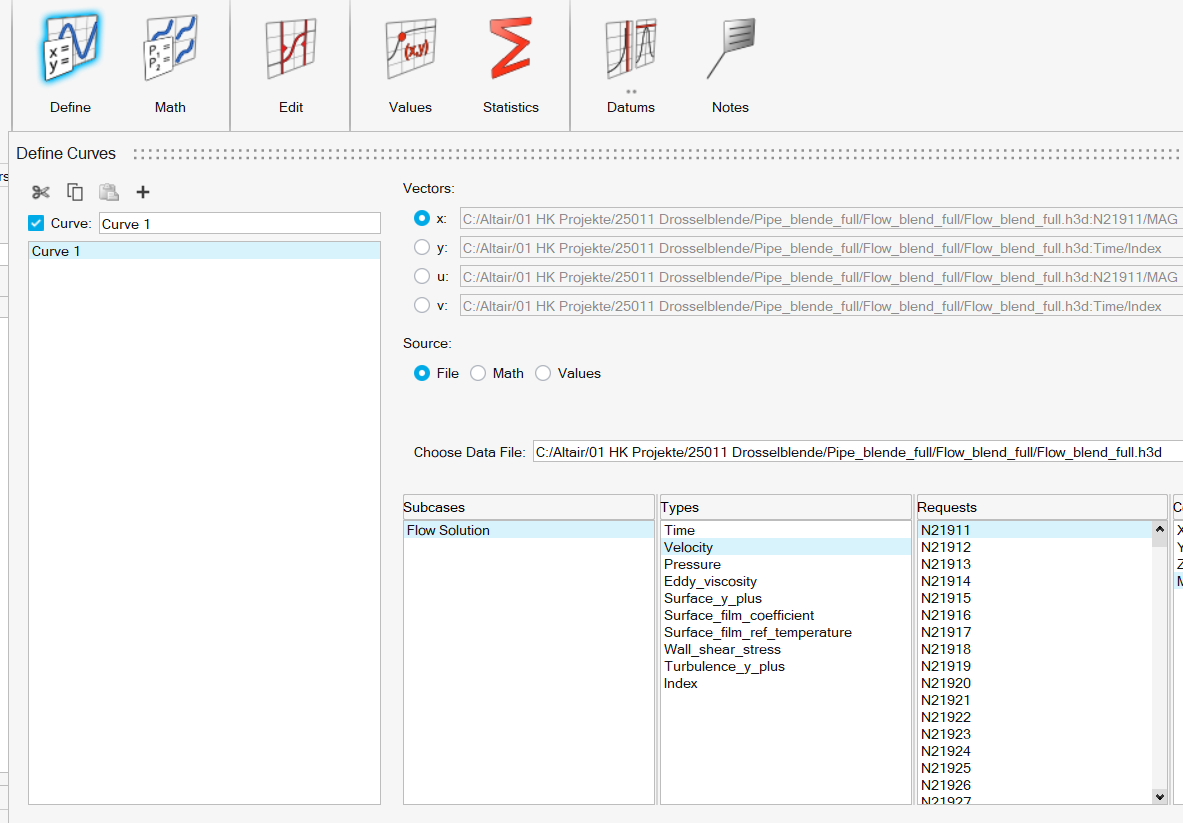Select request N21912

pyautogui.click(x=1035, y=548)
